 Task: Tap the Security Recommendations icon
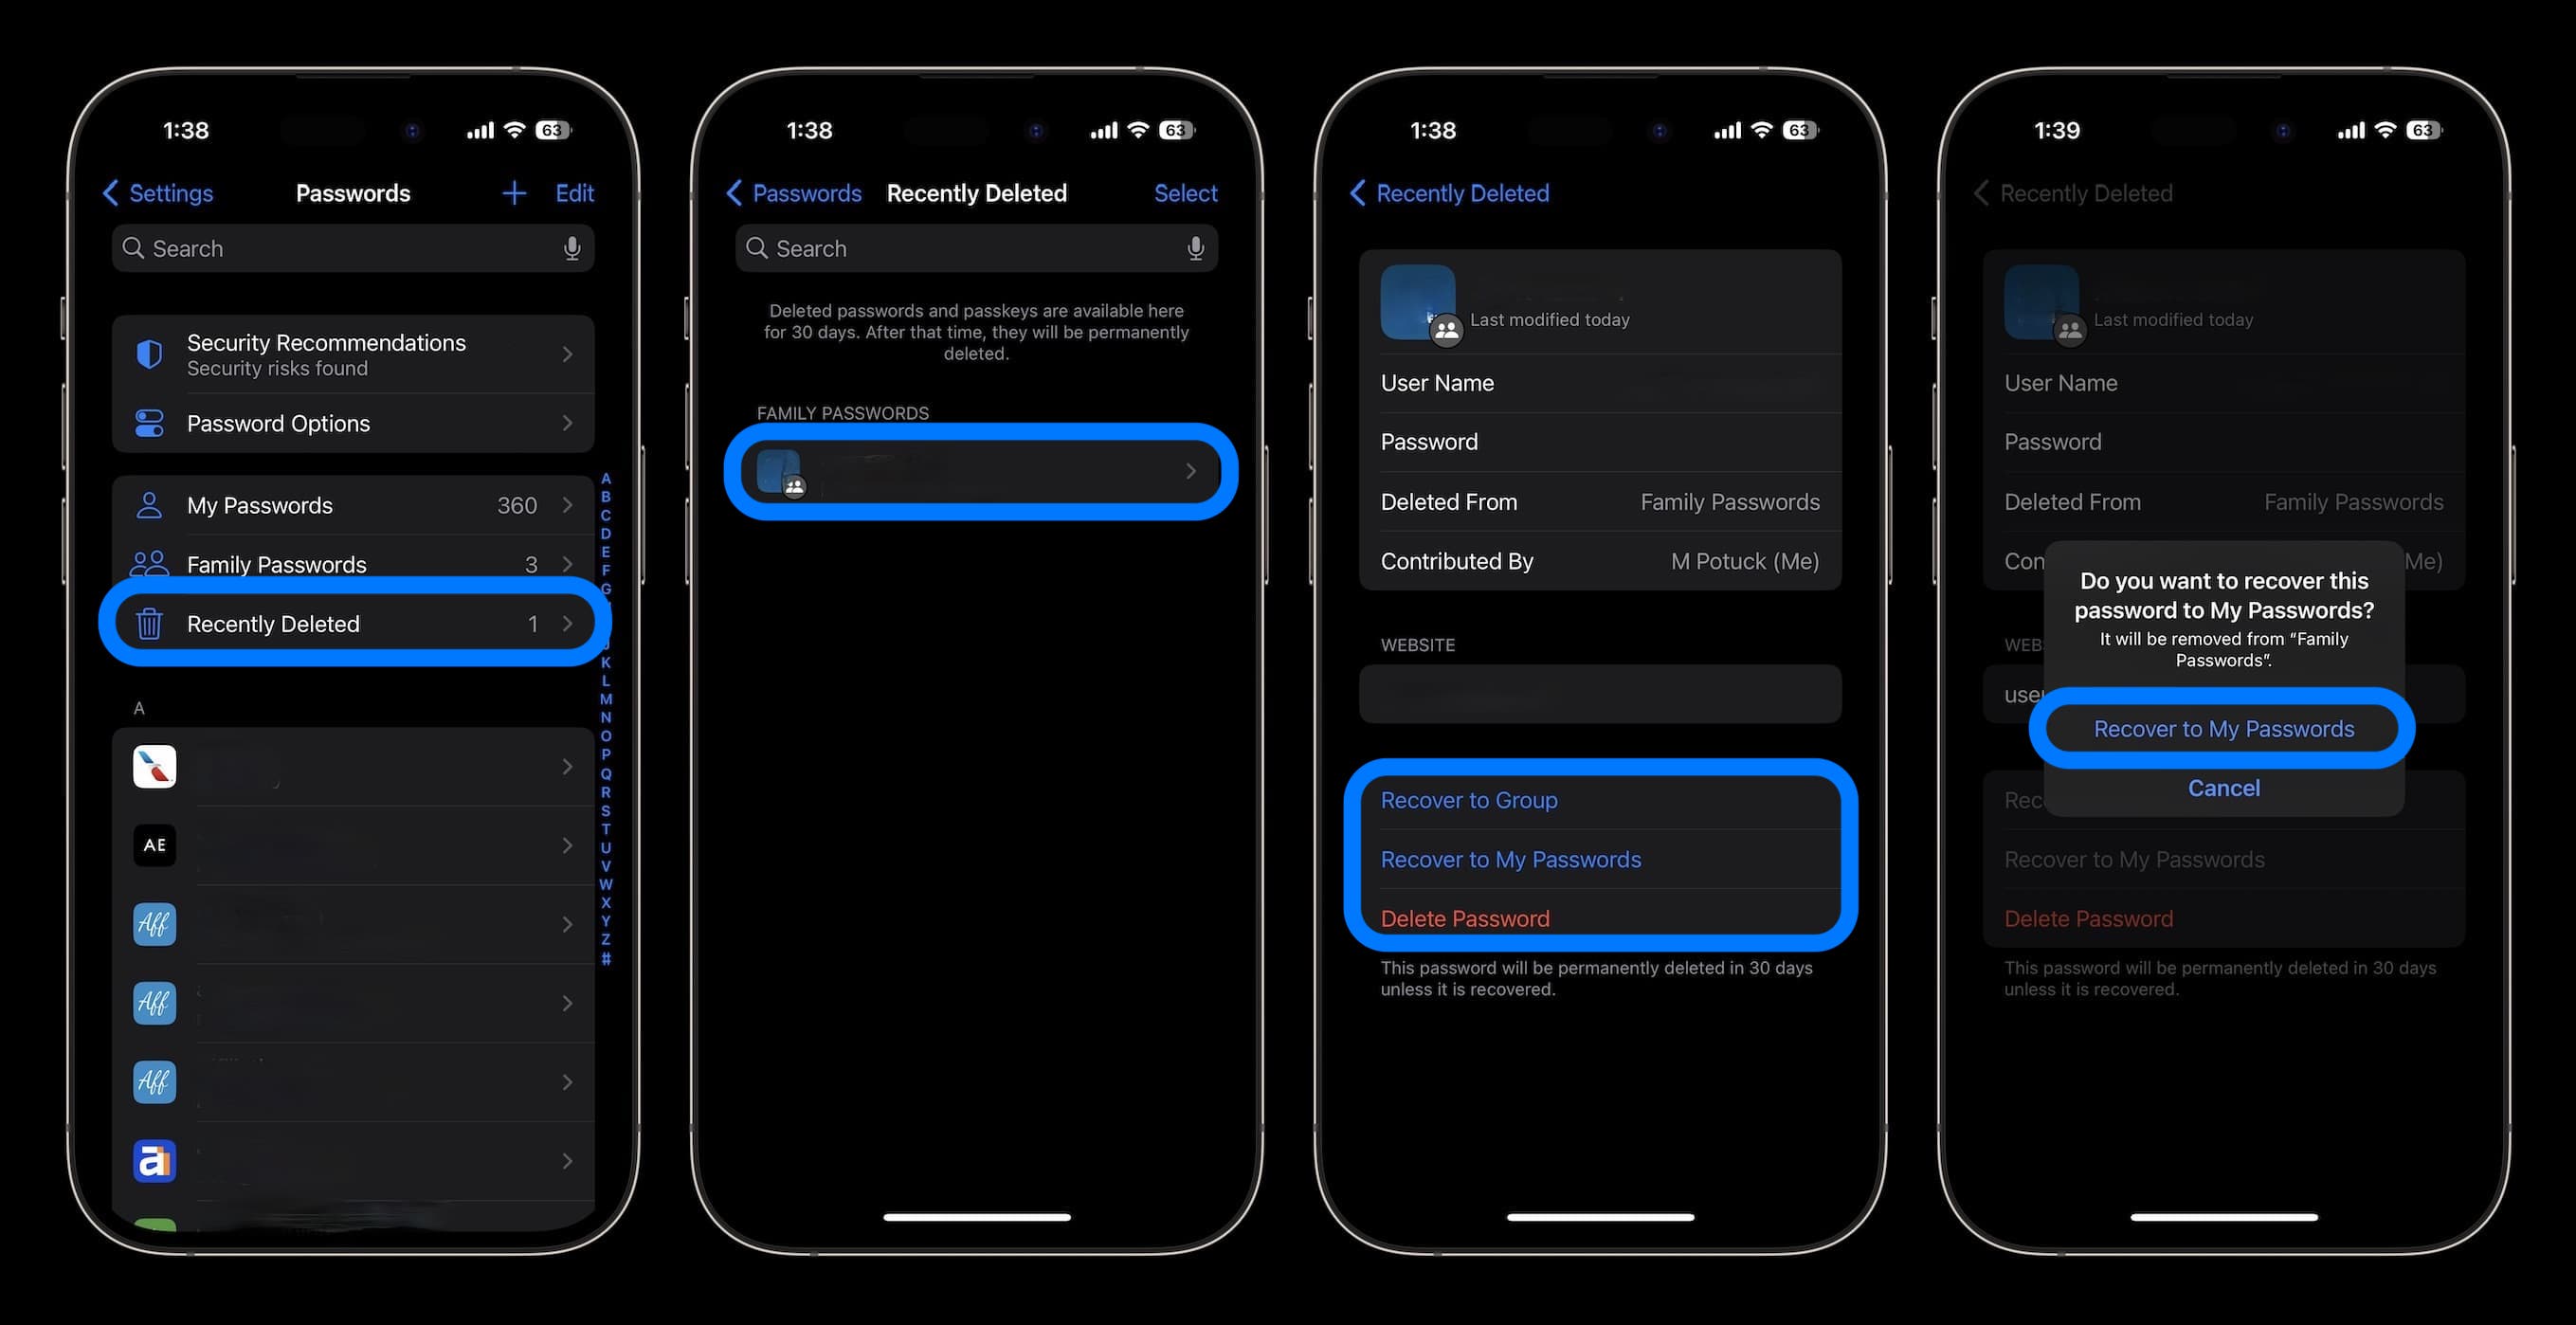click(x=149, y=352)
